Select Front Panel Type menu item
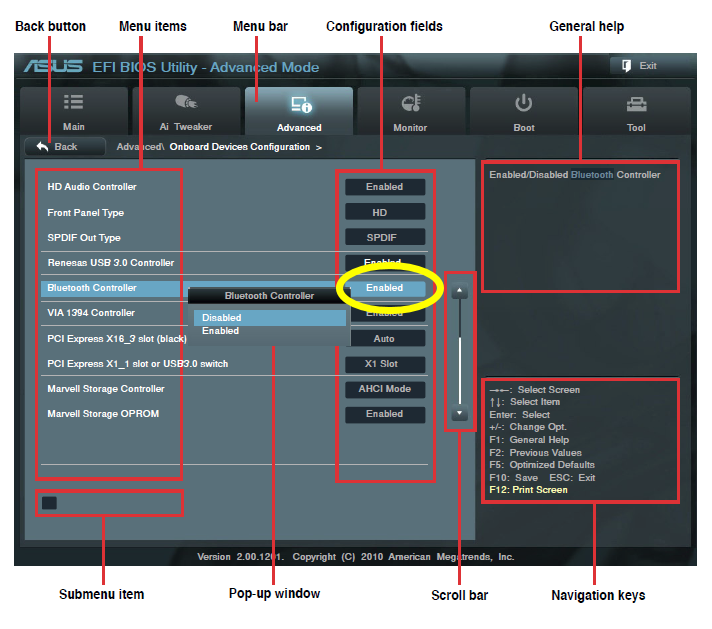Viewport: 712px width, 629px height. (x=85, y=213)
